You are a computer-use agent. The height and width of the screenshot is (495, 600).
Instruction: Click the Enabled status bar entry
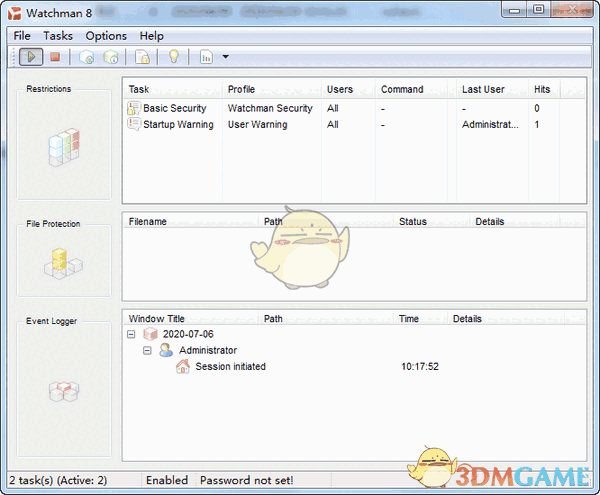point(167,480)
